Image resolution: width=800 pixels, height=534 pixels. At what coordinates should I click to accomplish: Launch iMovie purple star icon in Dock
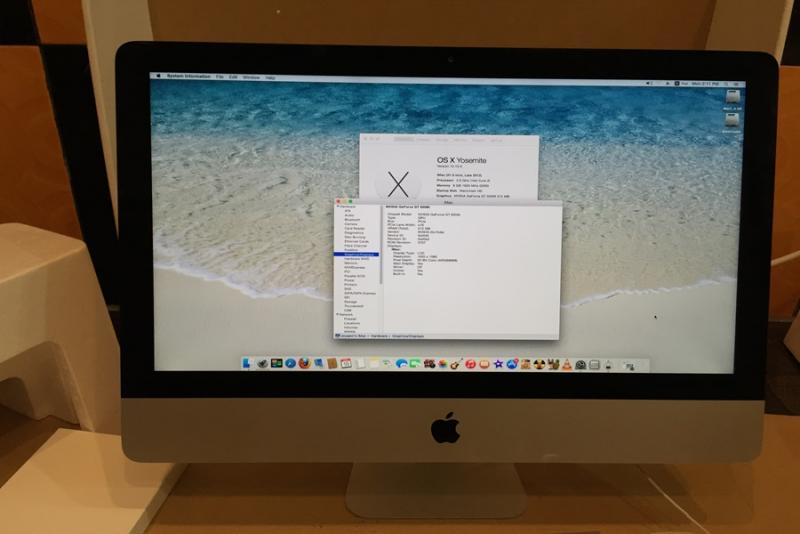pyautogui.click(x=498, y=364)
